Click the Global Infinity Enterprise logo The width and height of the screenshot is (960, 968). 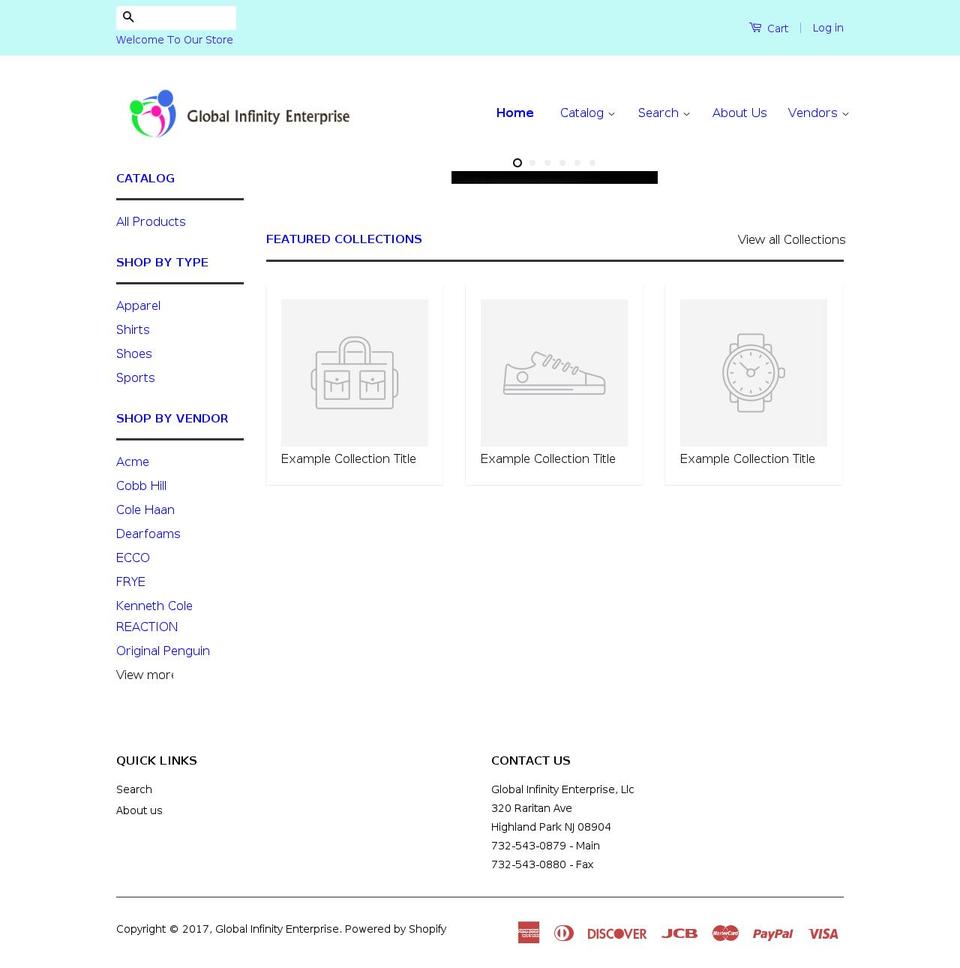240,113
